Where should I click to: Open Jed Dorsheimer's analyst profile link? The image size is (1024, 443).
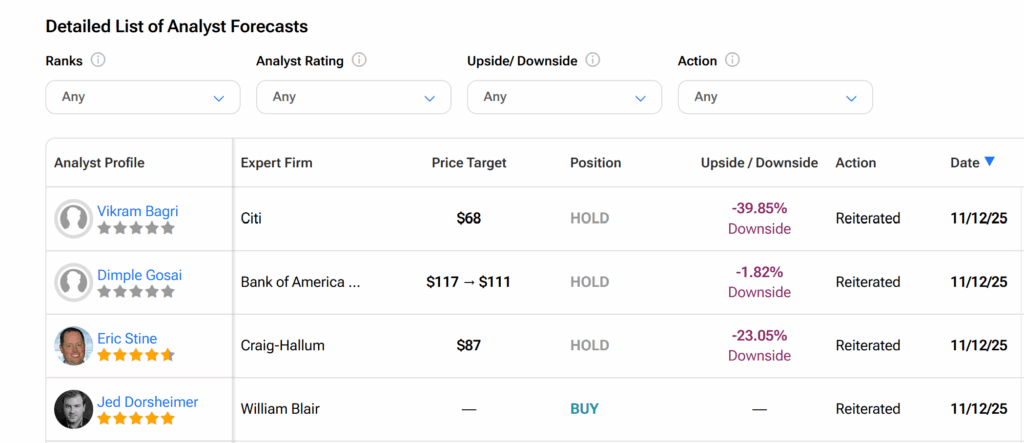coord(148,402)
